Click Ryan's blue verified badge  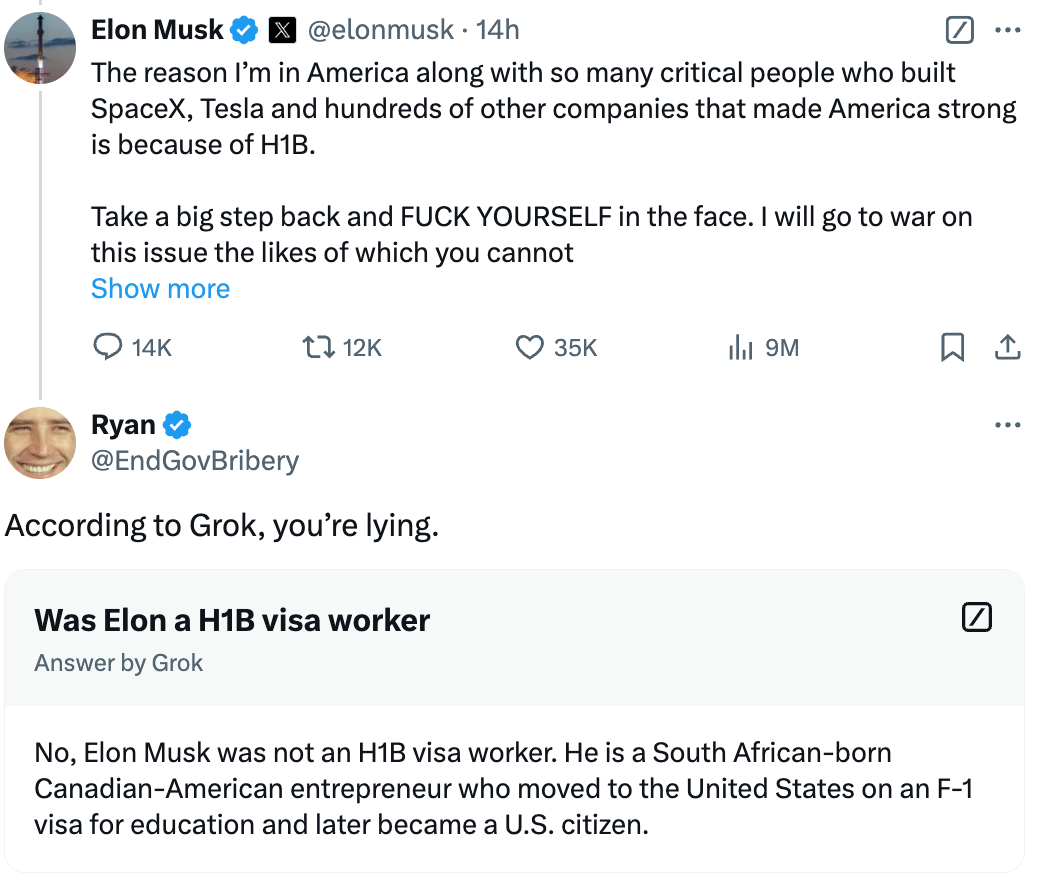(177, 425)
